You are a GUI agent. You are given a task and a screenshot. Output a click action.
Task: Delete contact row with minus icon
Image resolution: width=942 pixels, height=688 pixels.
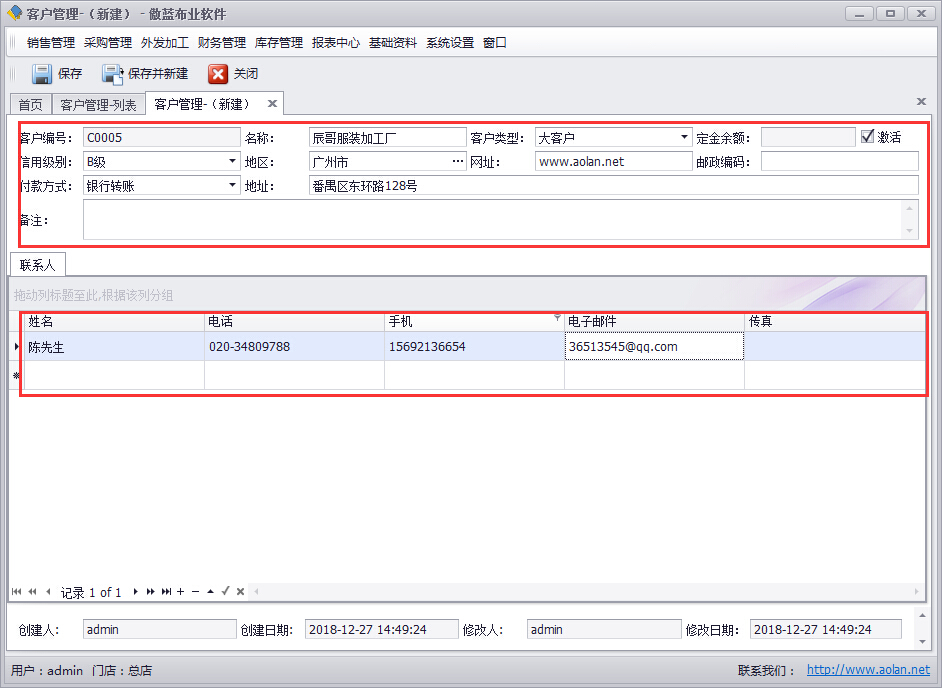coord(195,592)
